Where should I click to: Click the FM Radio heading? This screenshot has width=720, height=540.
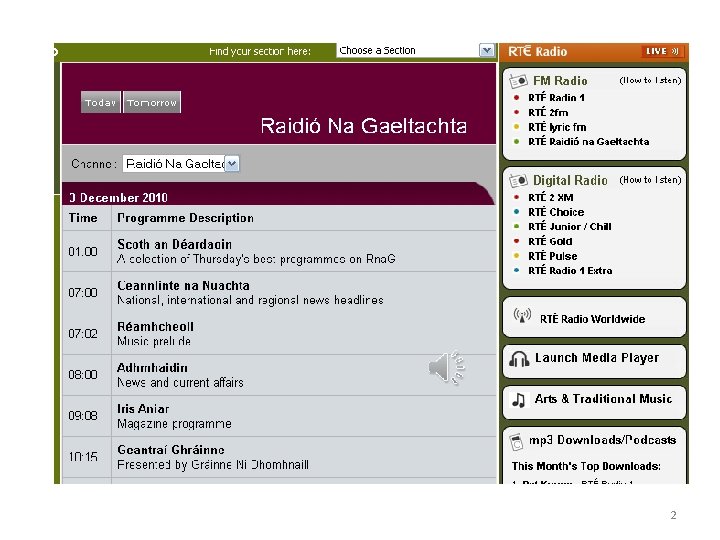click(560, 81)
